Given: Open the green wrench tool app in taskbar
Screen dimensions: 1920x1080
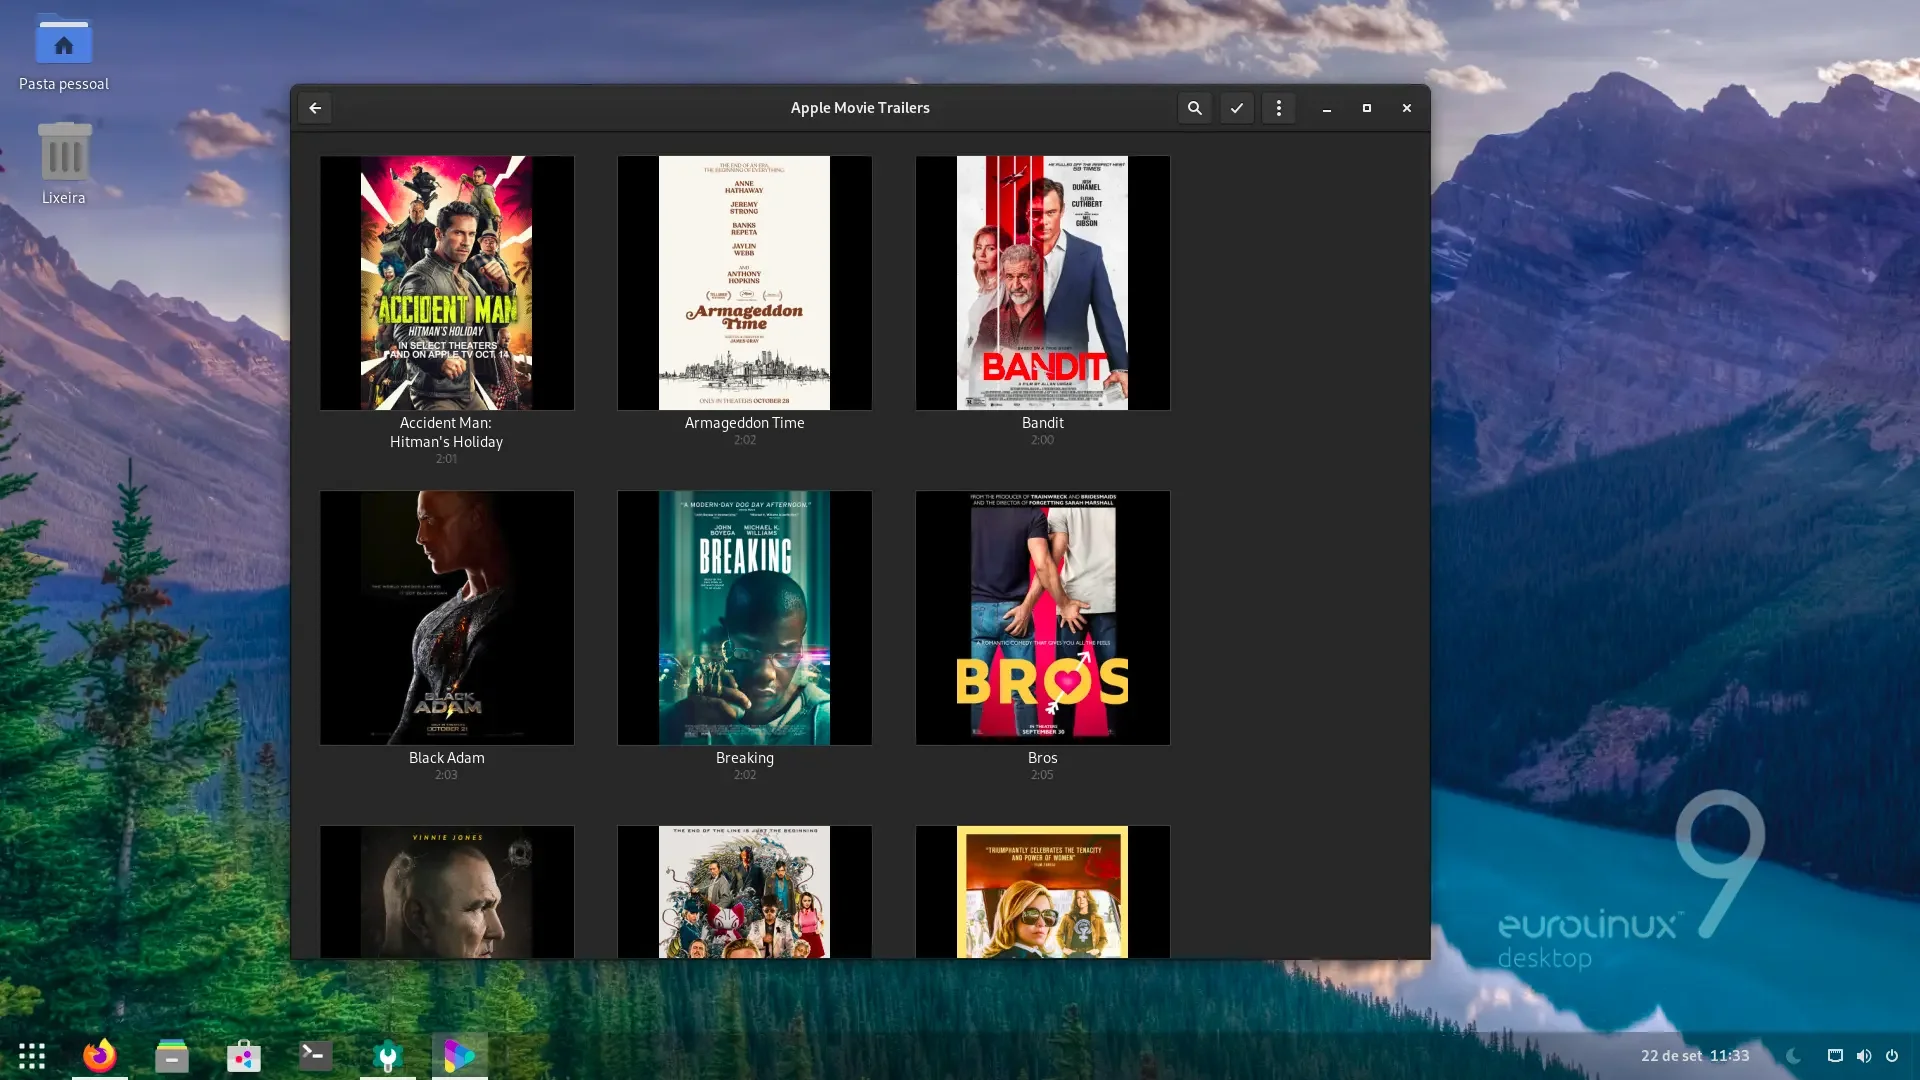Looking at the screenshot, I should coord(388,1056).
